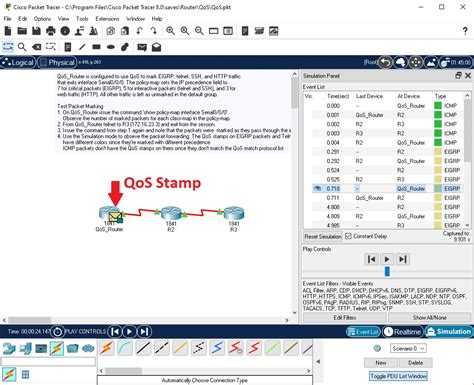Toggle the Constant Delay checkbox

coord(348,236)
